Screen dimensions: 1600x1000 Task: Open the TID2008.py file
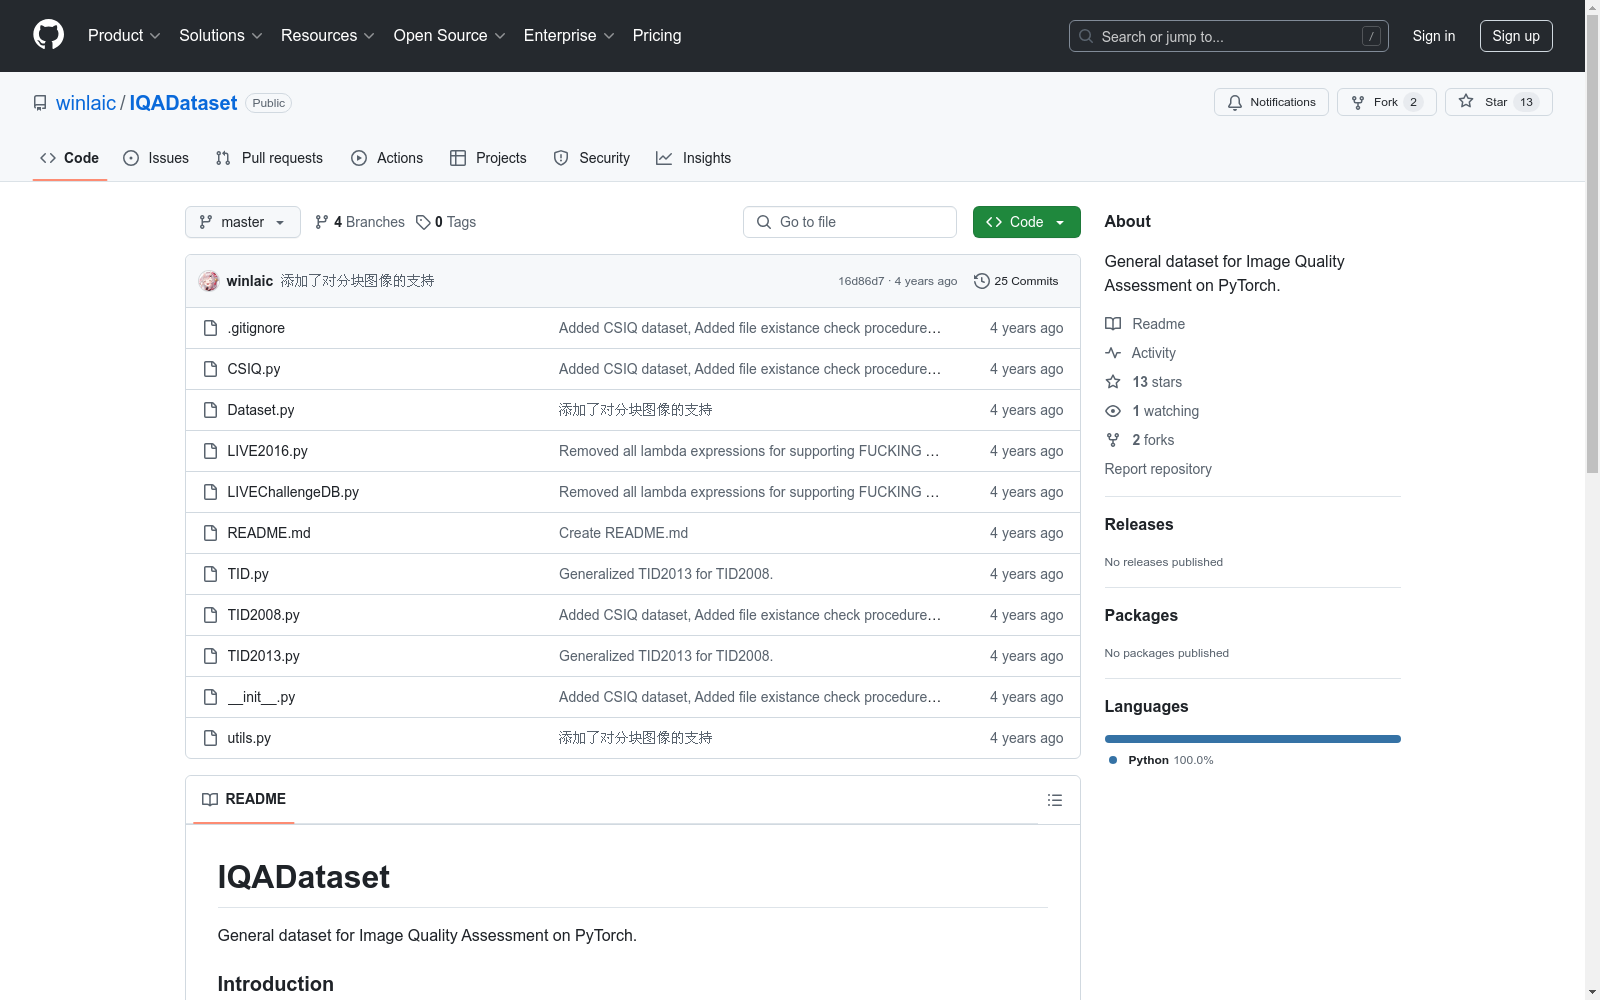[x=263, y=615]
